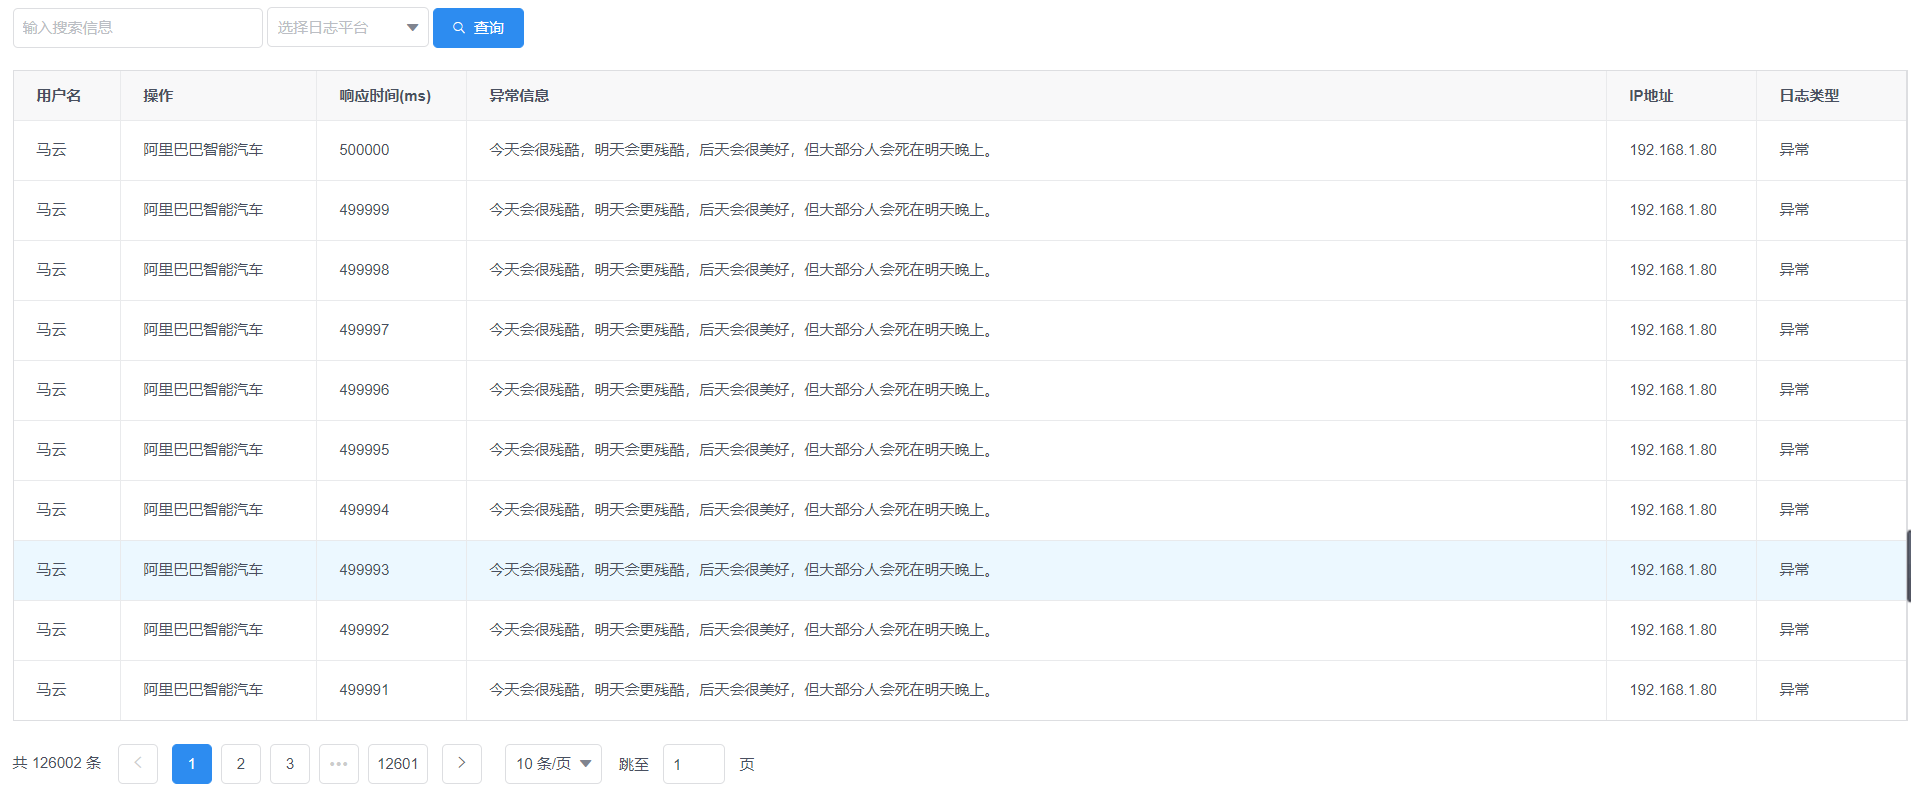Click 异常 log type in the 499991 row
The height and width of the screenshot is (807, 1911).
(x=1794, y=690)
